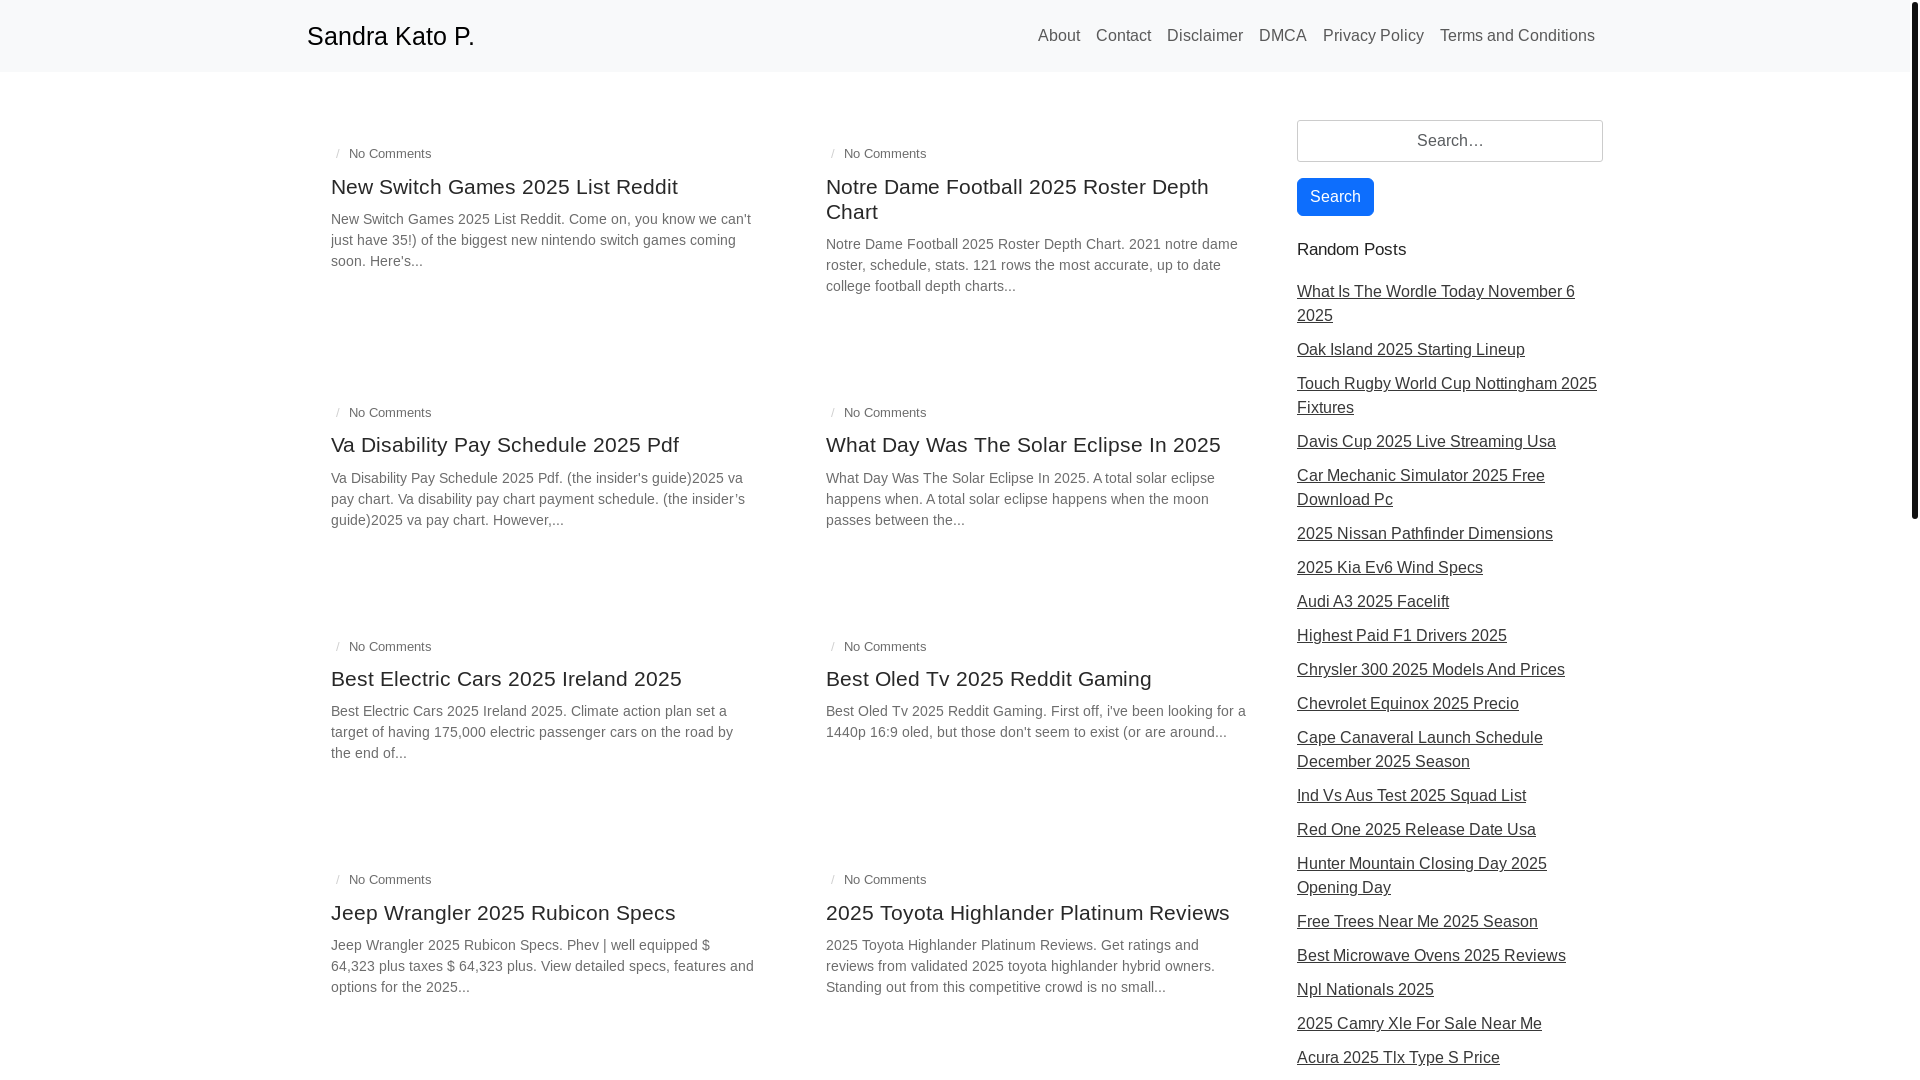Open Oak Island 2025 Starting Lineup link
Image resolution: width=1920 pixels, height=1080 pixels.
(x=1411, y=350)
